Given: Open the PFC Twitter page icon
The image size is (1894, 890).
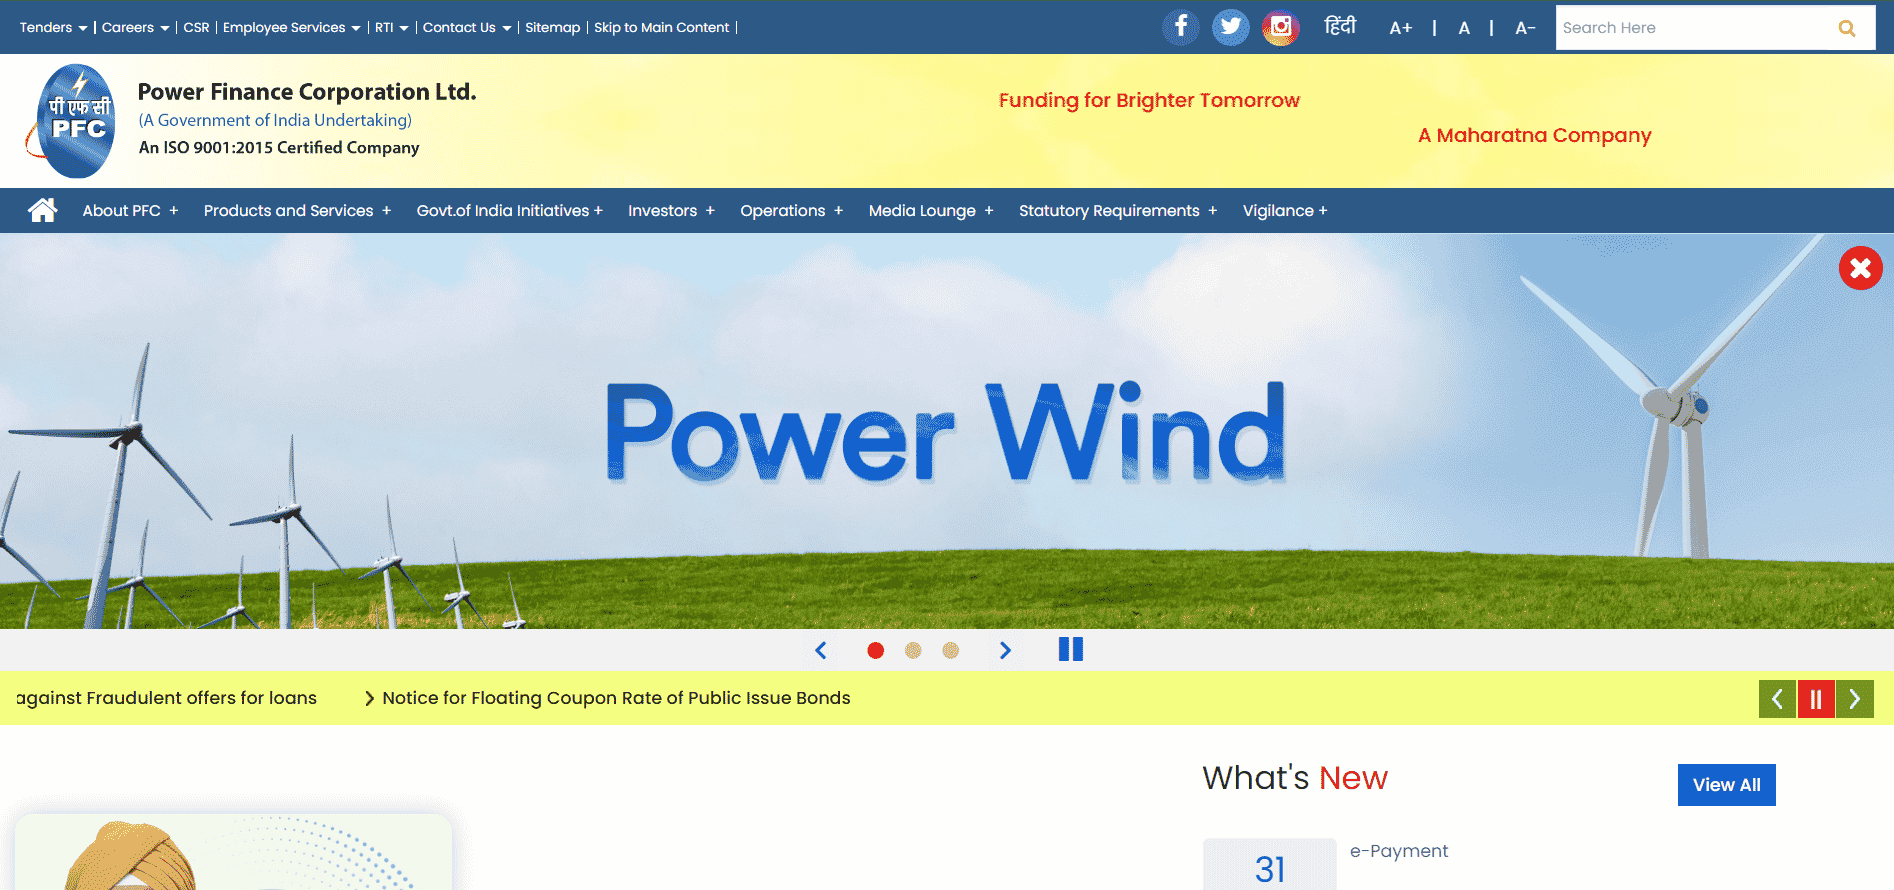Looking at the screenshot, I should pos(1230,27).
